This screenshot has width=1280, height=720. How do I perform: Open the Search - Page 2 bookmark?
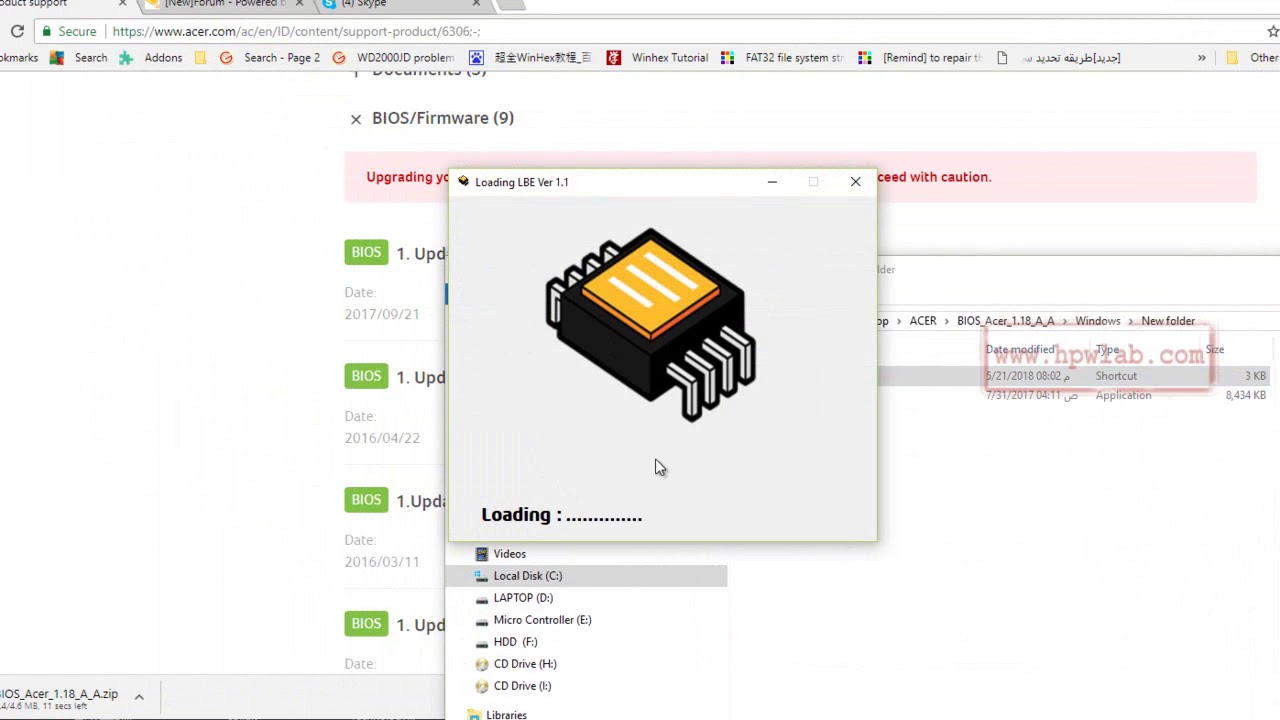click(270, 58)
